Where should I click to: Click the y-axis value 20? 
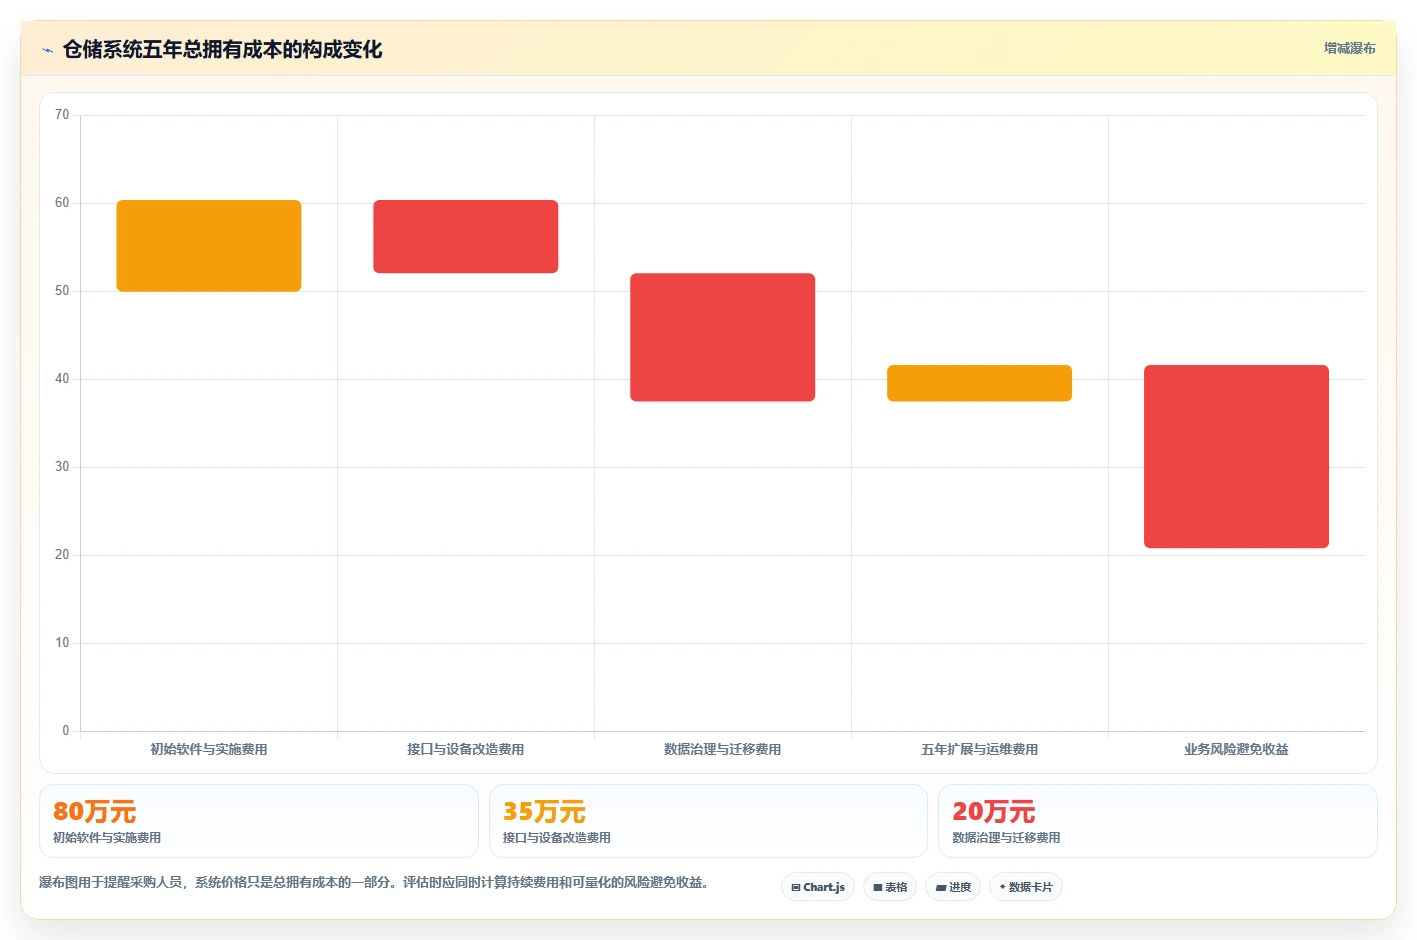62,555
